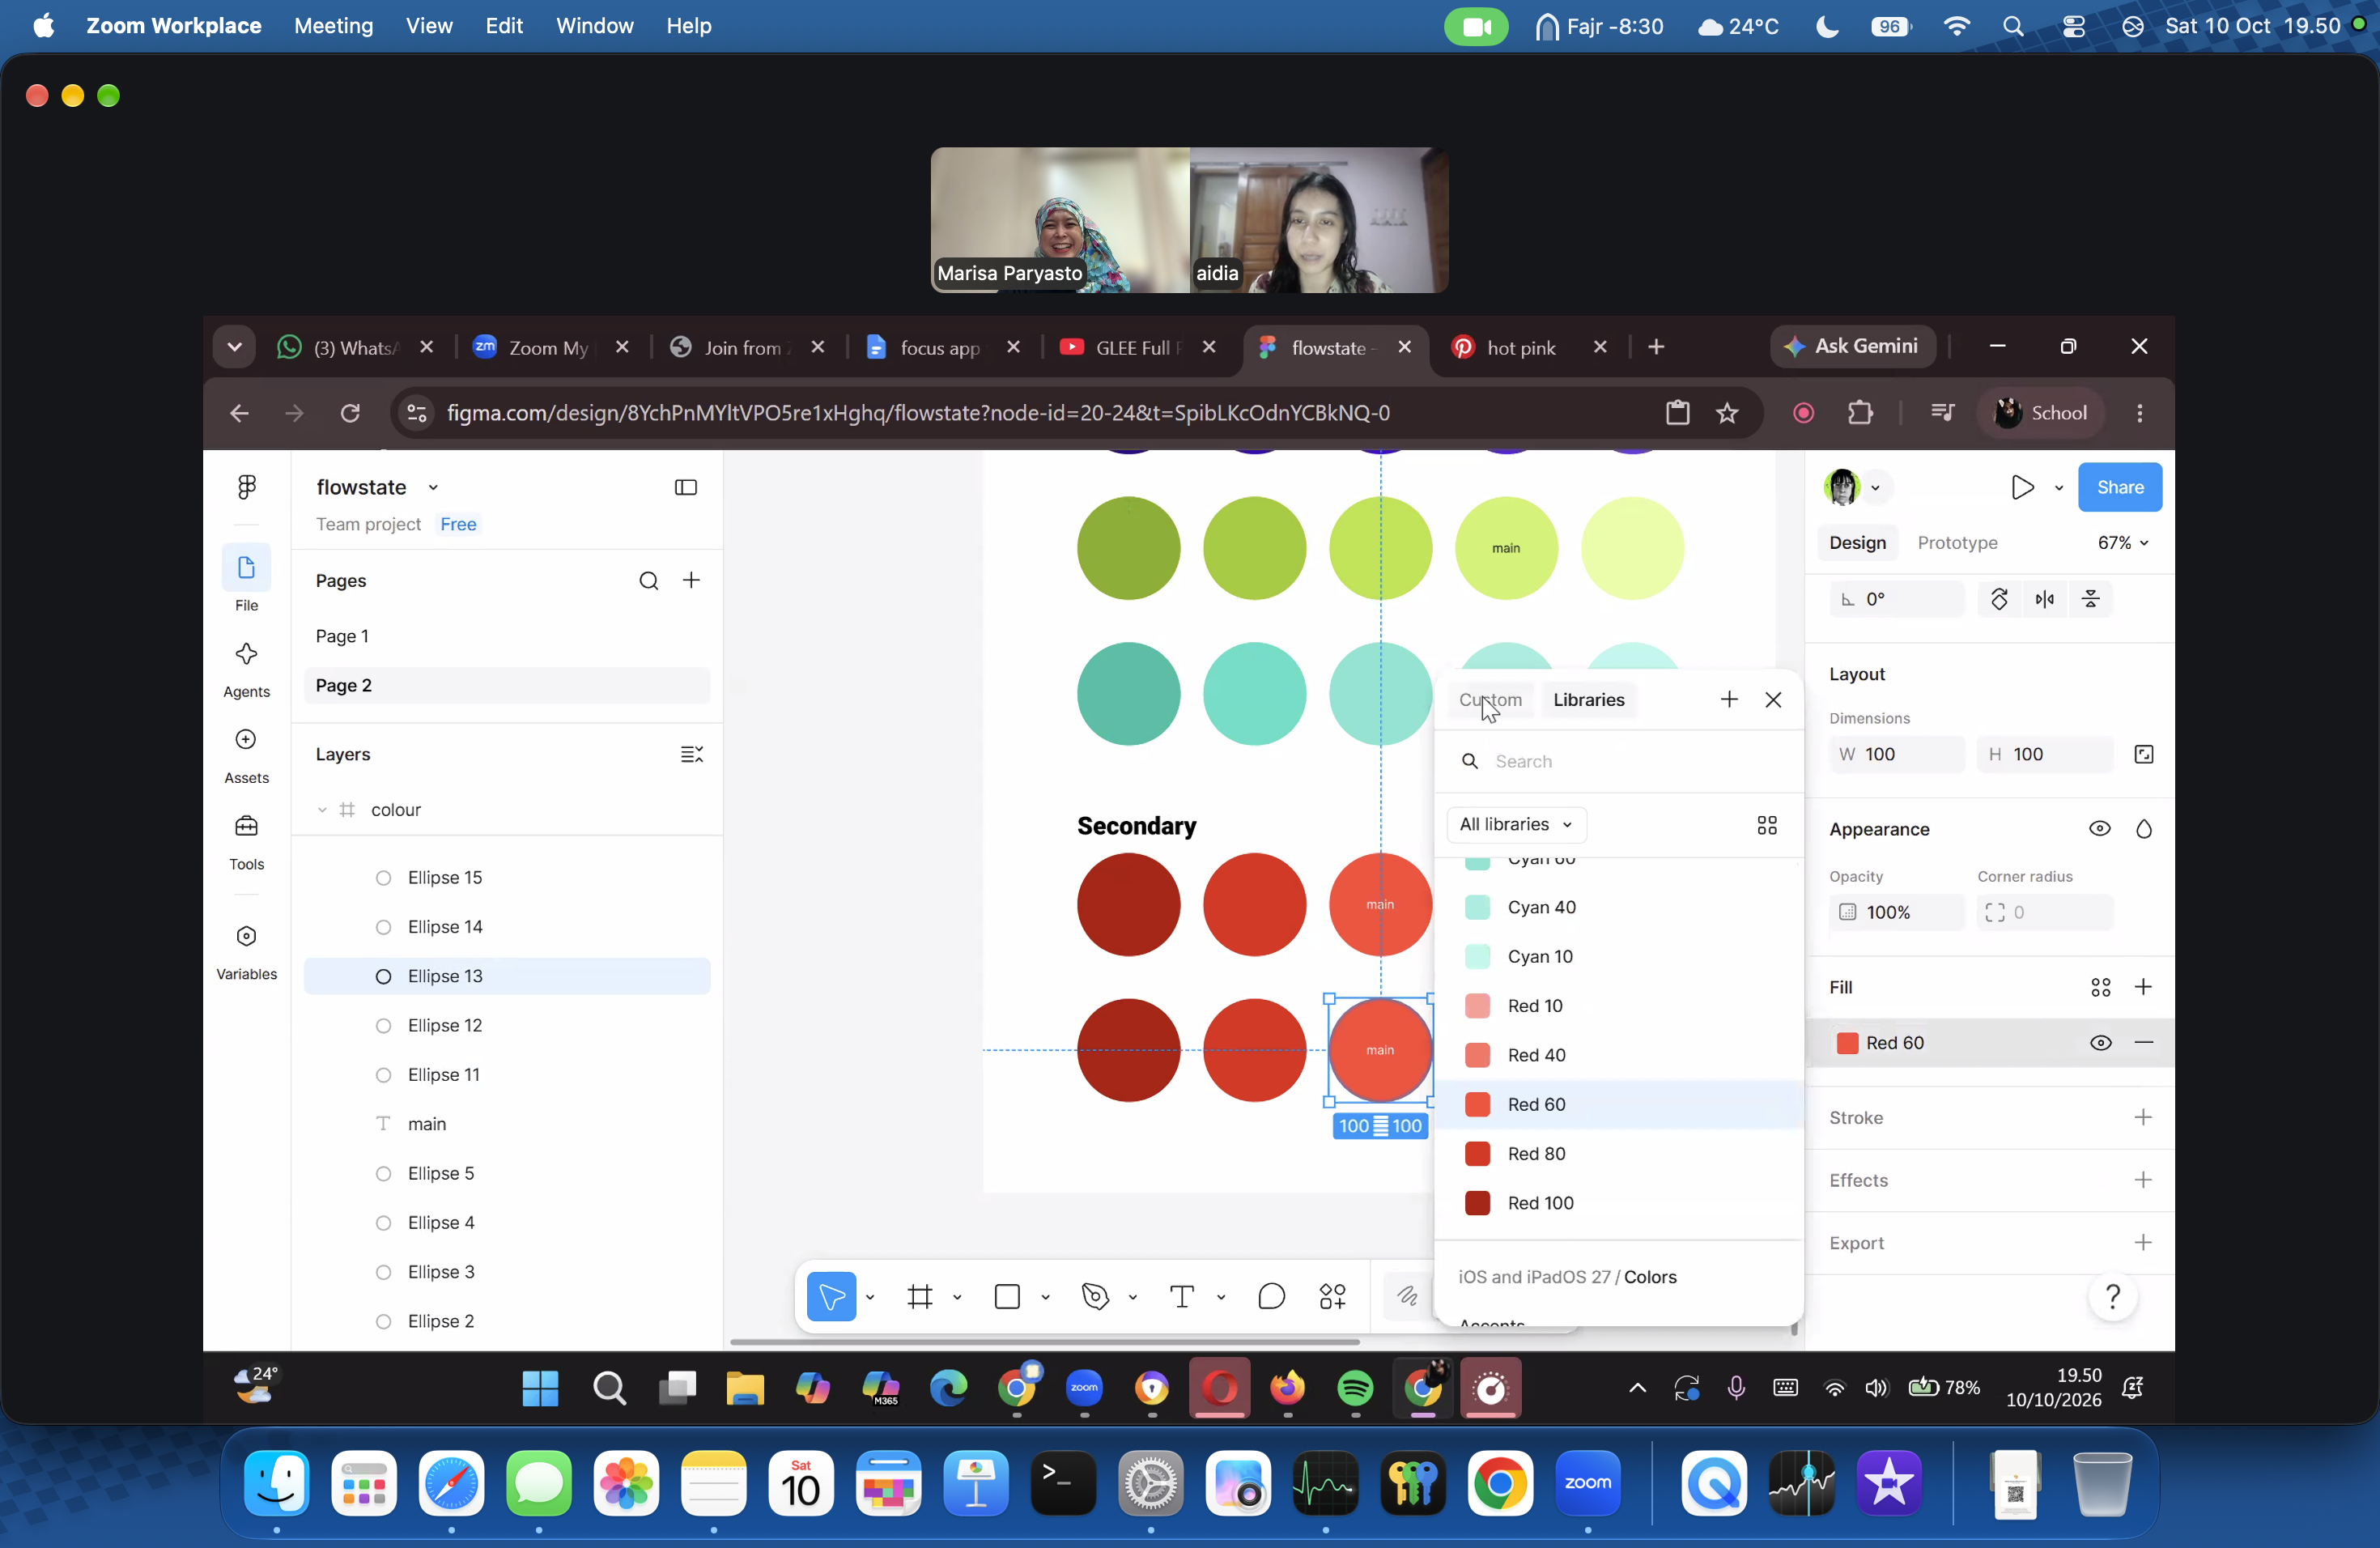The image size is (2380, 1548).
Task: Open the Actions components tool
Action: (x=1333, y=1297)
